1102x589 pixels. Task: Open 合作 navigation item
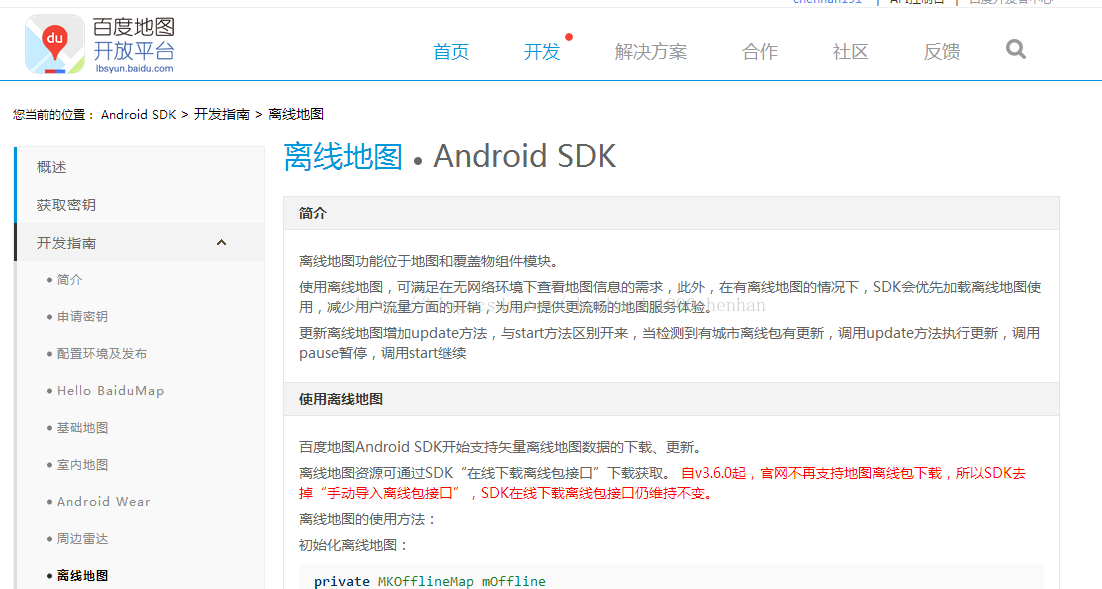tap(760, 51)
